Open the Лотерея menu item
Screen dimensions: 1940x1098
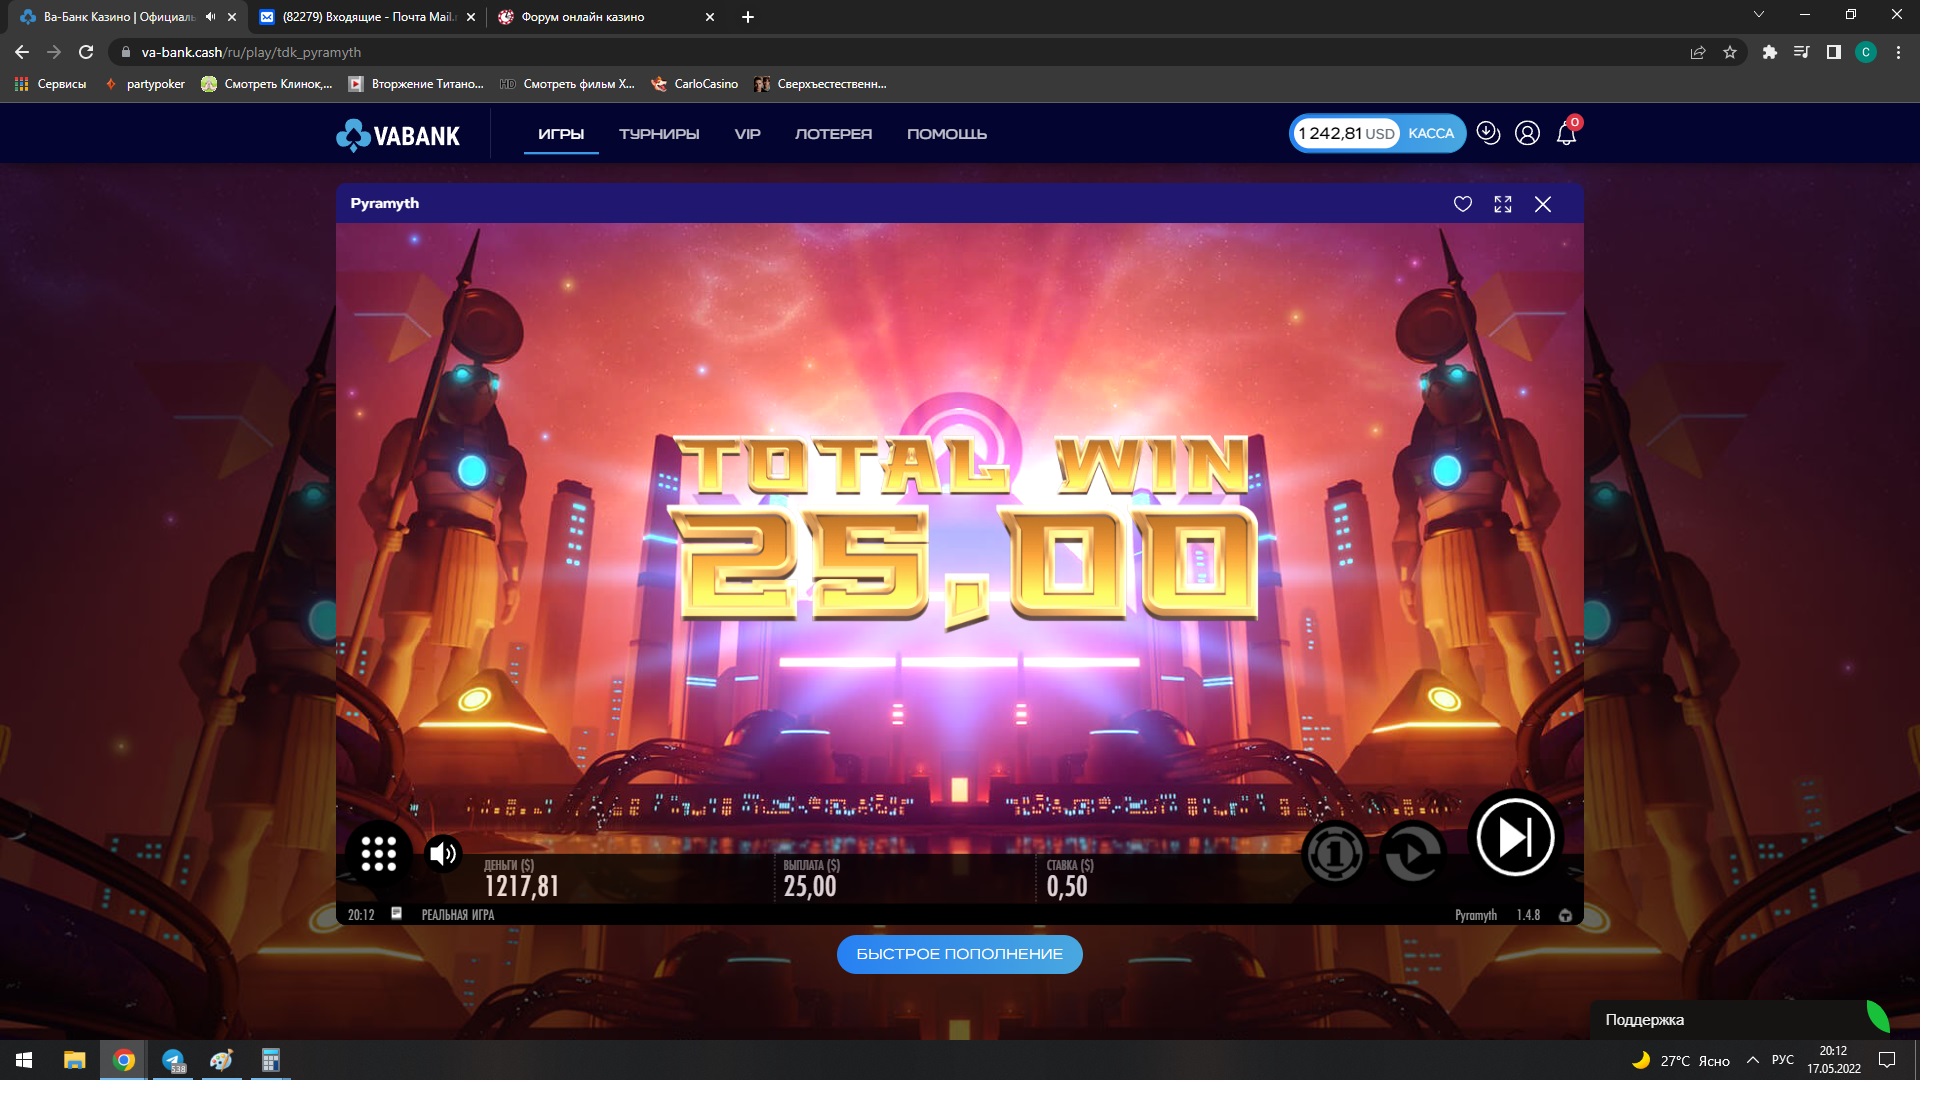tap(833, 134)
